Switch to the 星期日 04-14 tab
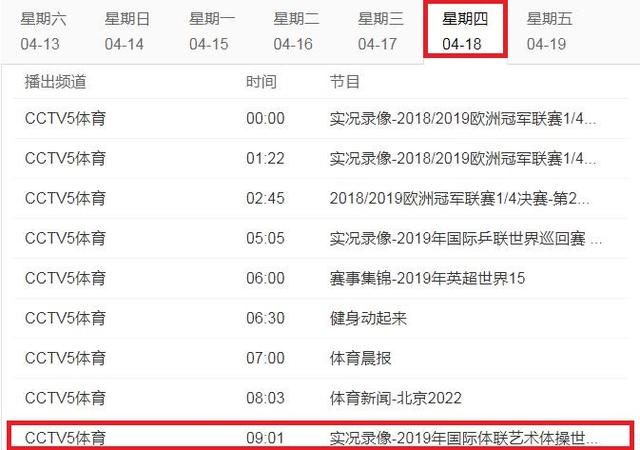The width and height of the screenshot is (640, 450). [x=127, y=31]
